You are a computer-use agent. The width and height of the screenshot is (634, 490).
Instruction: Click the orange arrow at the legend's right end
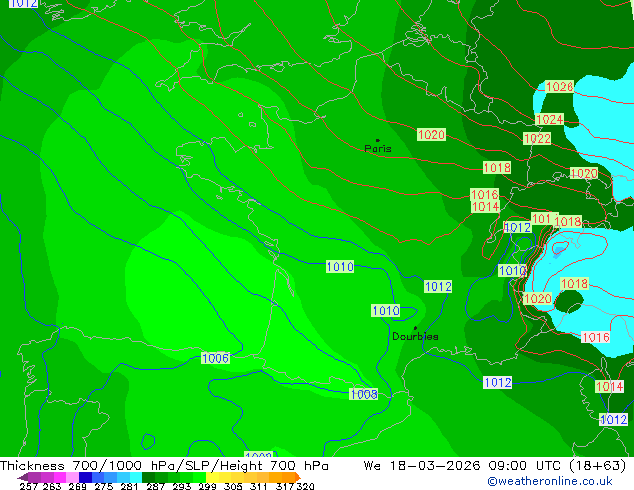(x=298, y=477)
